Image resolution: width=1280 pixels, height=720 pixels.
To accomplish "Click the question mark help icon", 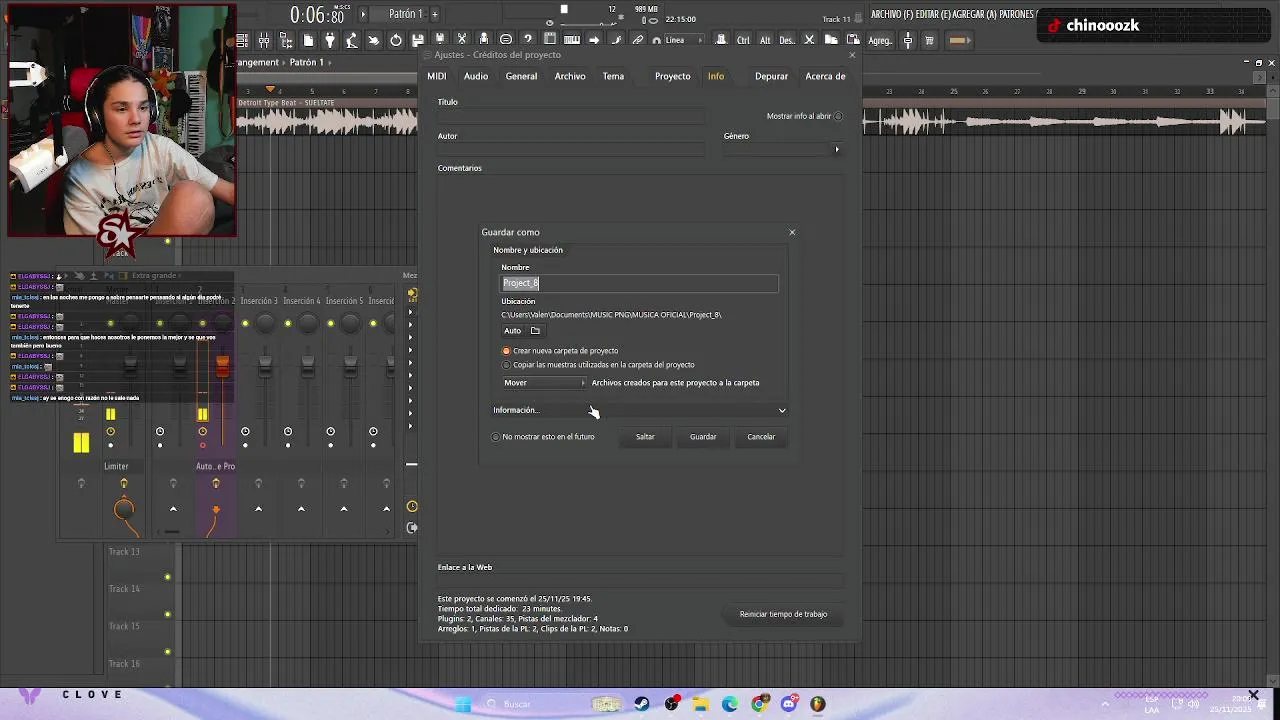I will [x=527, y=40].
